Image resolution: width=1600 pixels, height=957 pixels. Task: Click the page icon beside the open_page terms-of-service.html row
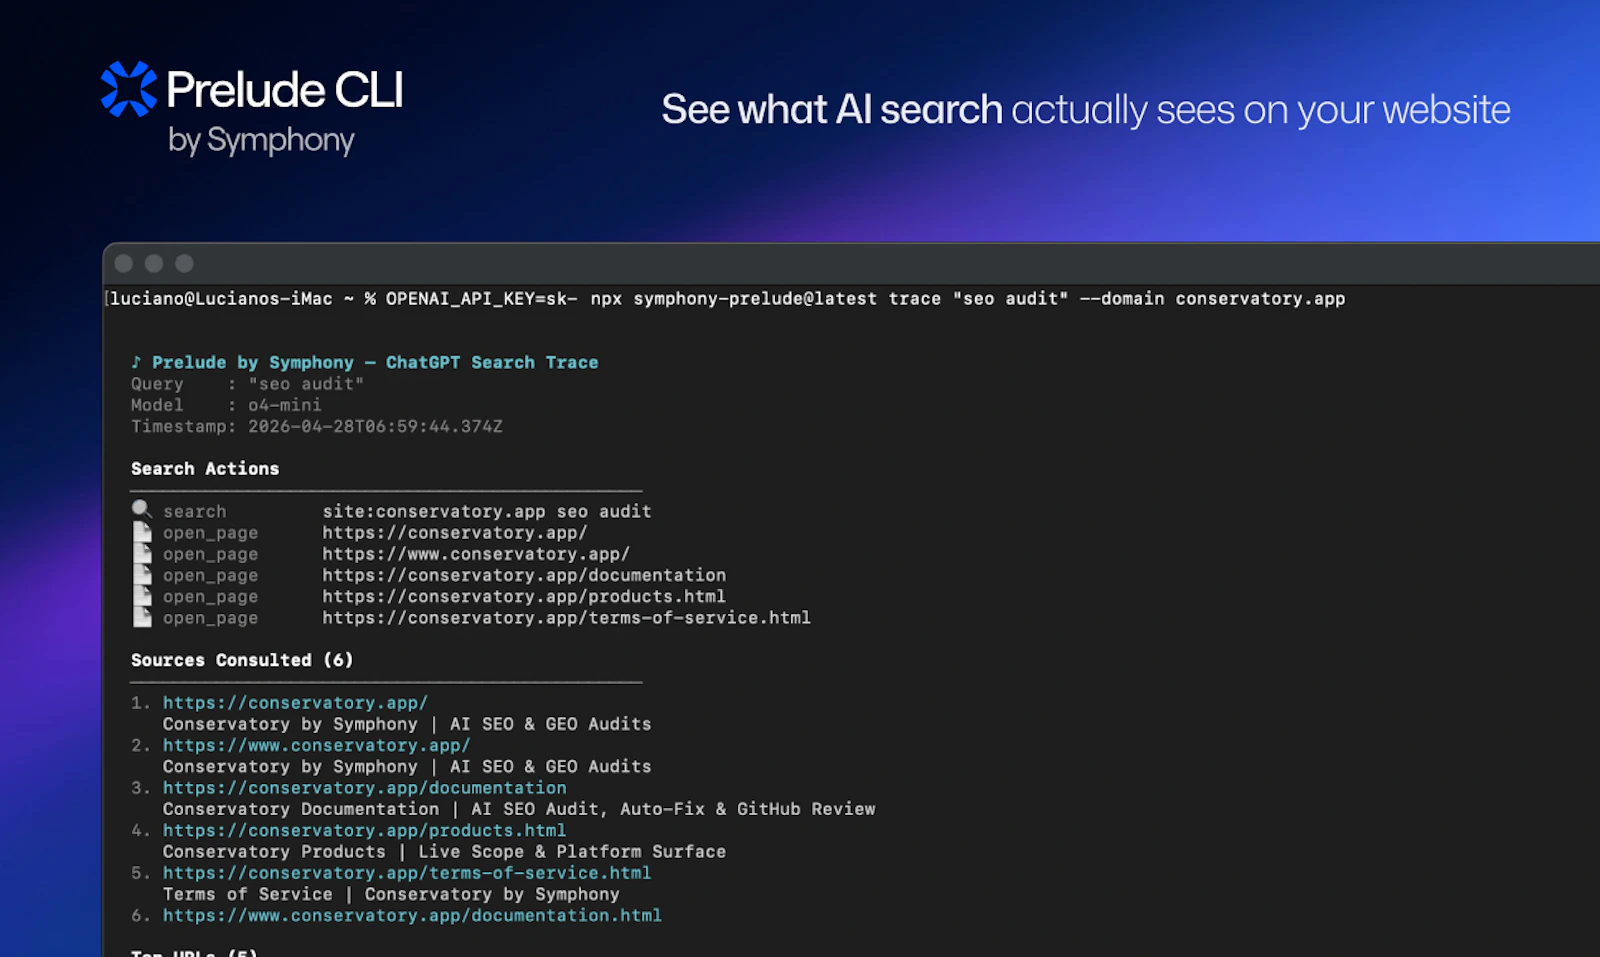tap(142, 617)
